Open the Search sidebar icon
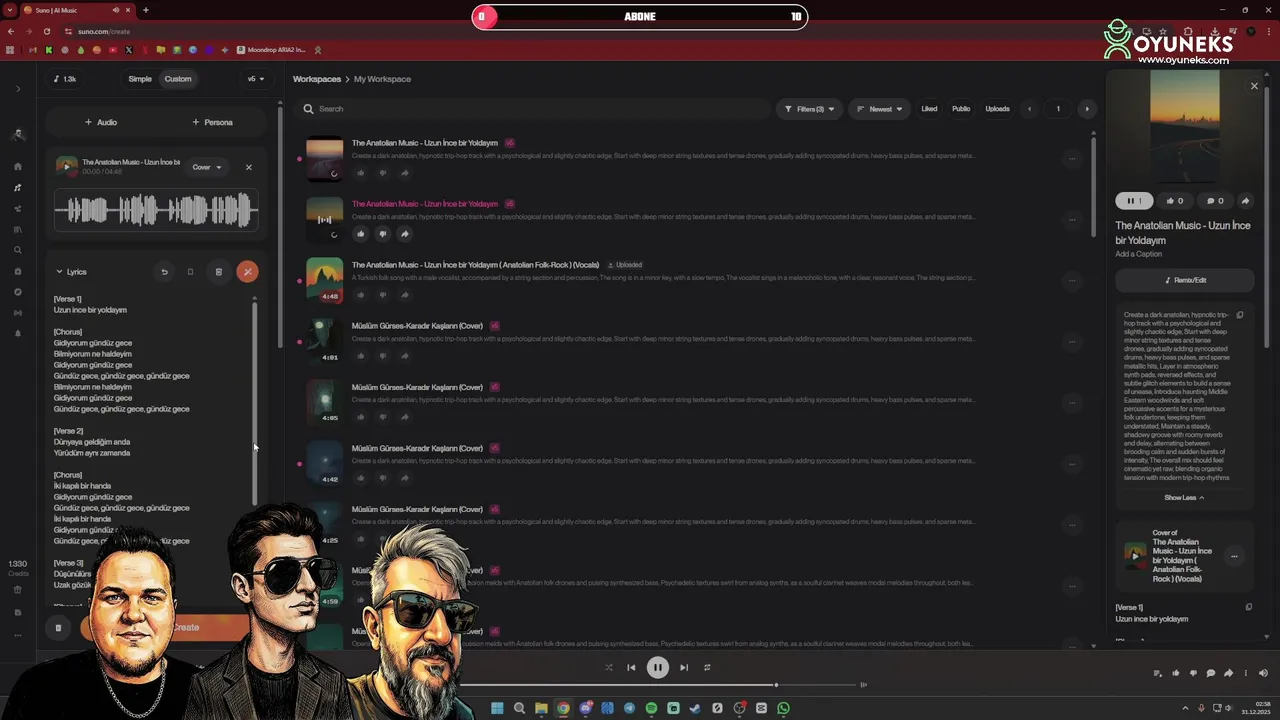The image size is (1280, 720). [18, 250]
